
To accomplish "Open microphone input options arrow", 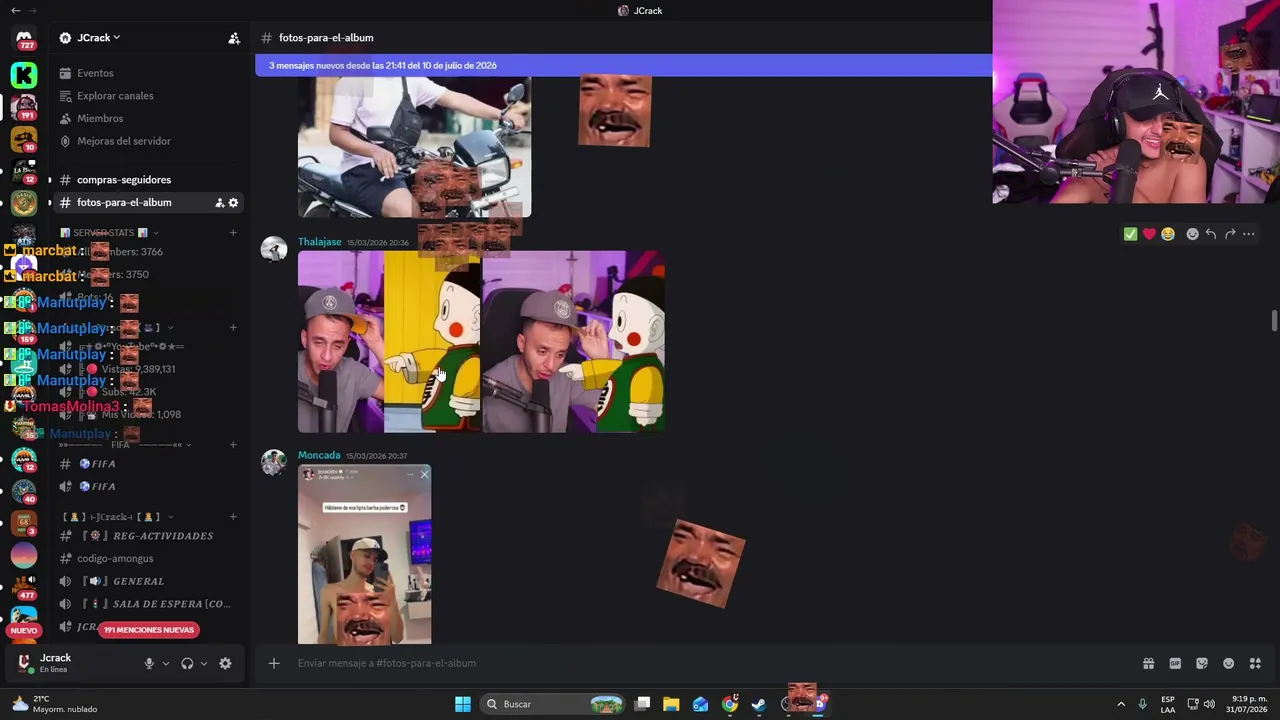I will [166, 663].
